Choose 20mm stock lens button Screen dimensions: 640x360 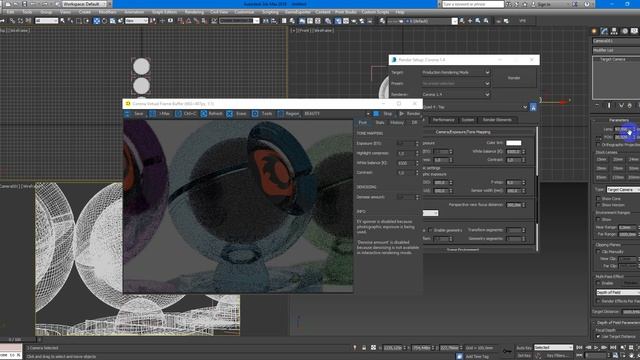(618, 160)
